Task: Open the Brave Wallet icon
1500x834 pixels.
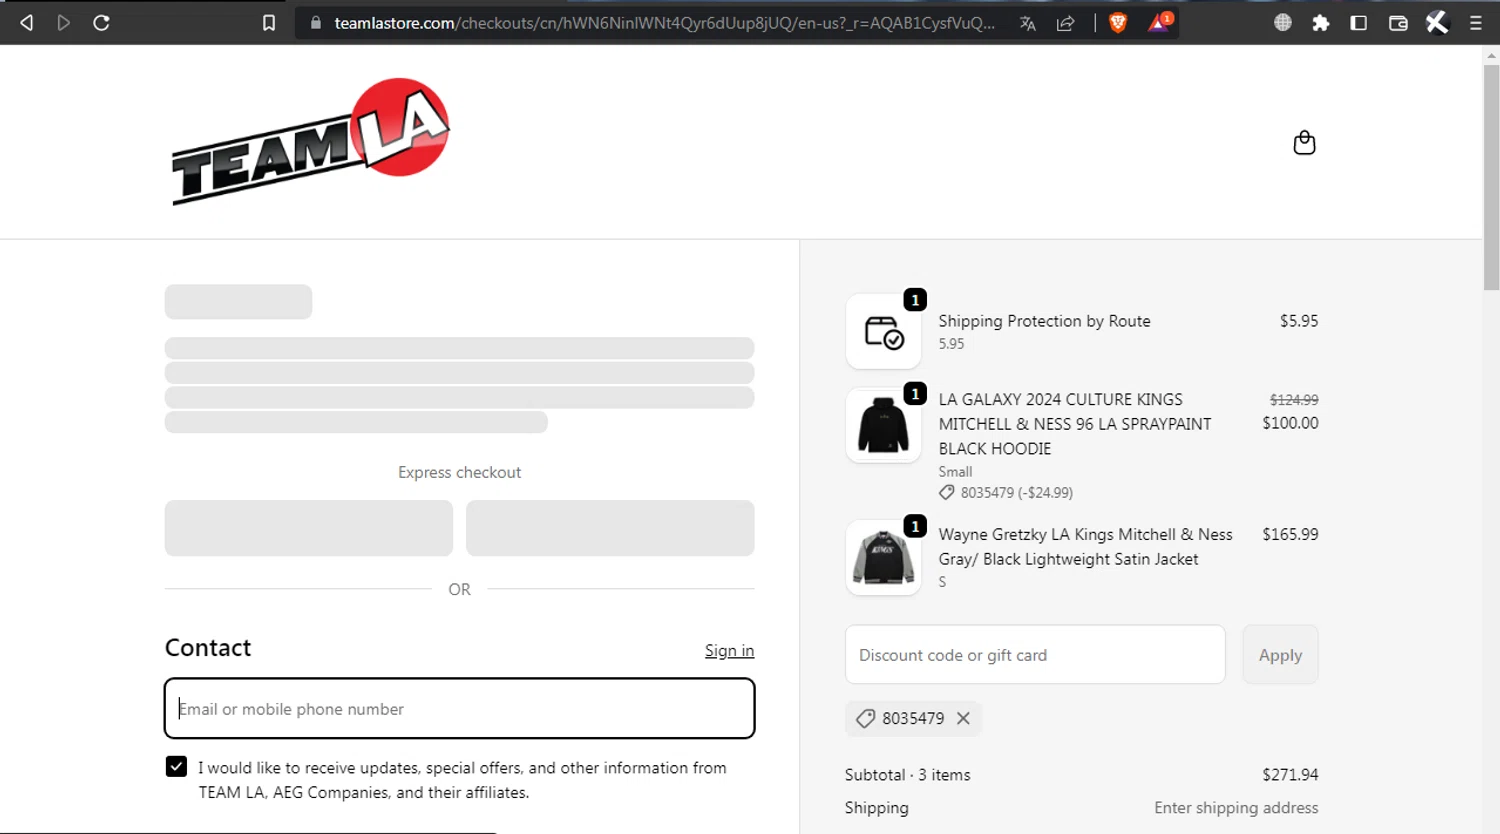Action: point(1398,22)
